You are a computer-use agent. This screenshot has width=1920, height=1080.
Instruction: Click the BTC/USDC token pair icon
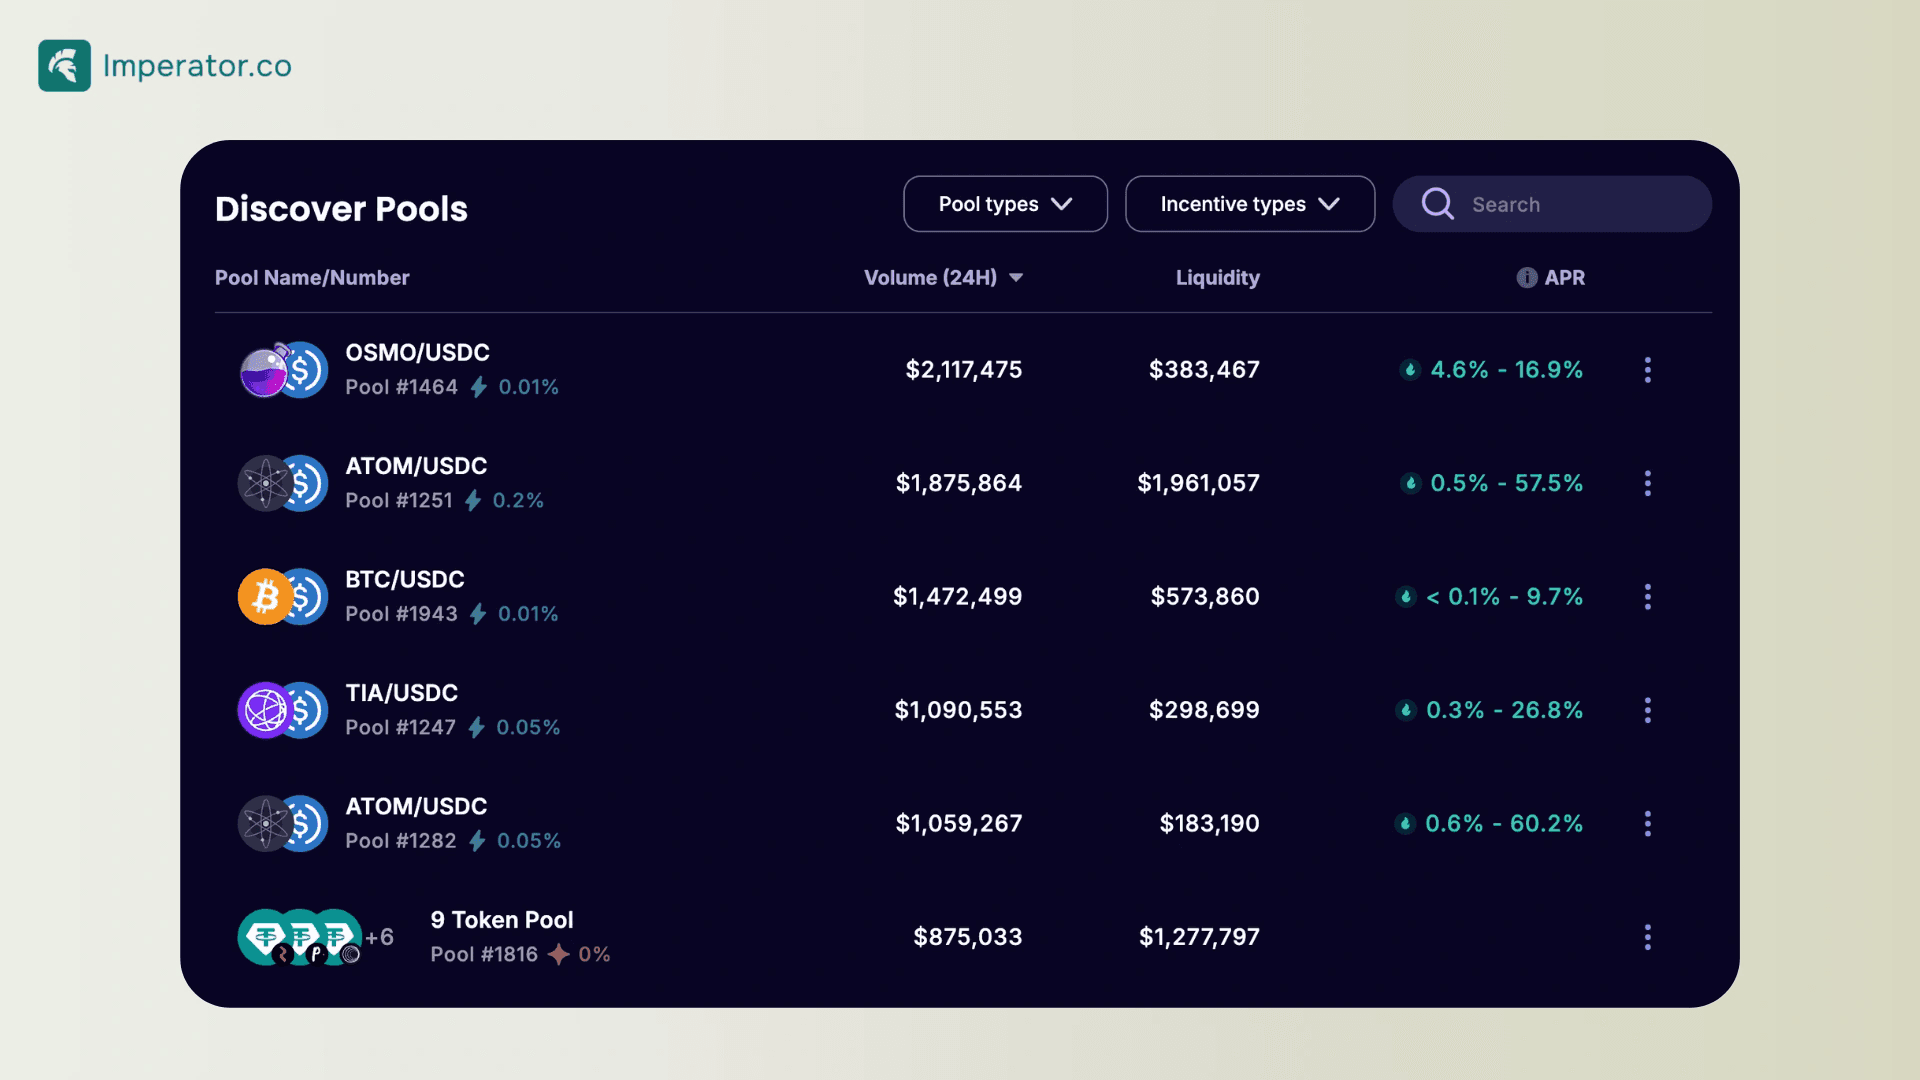point(283,597)
